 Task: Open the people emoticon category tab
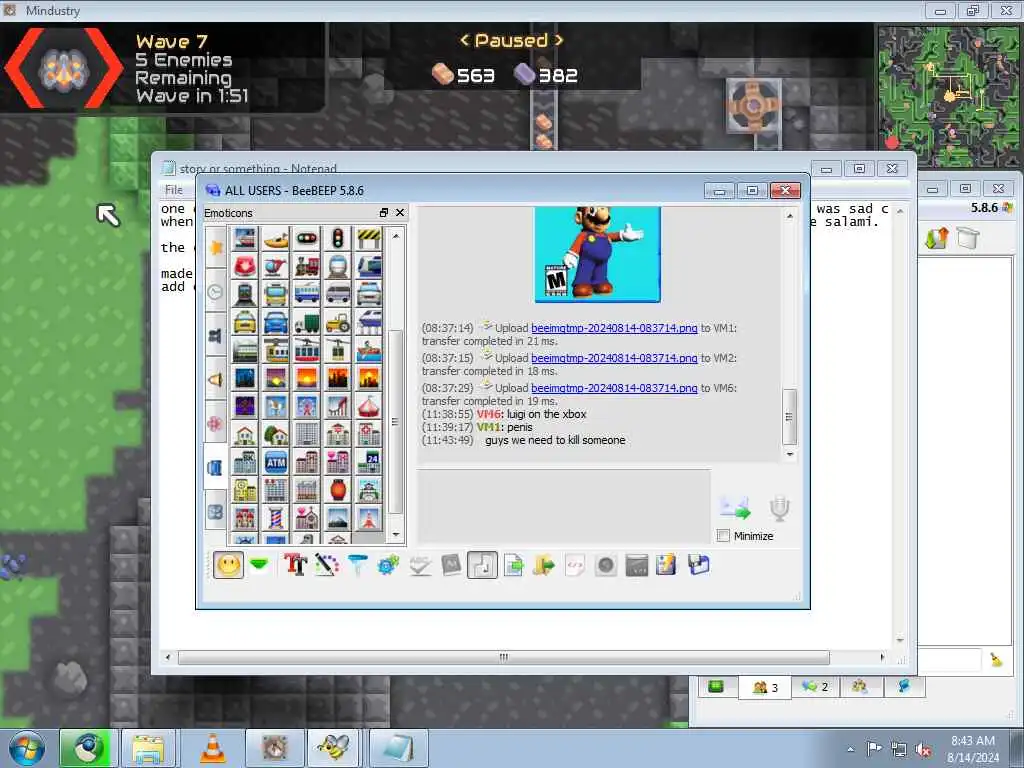coord(216,336)
